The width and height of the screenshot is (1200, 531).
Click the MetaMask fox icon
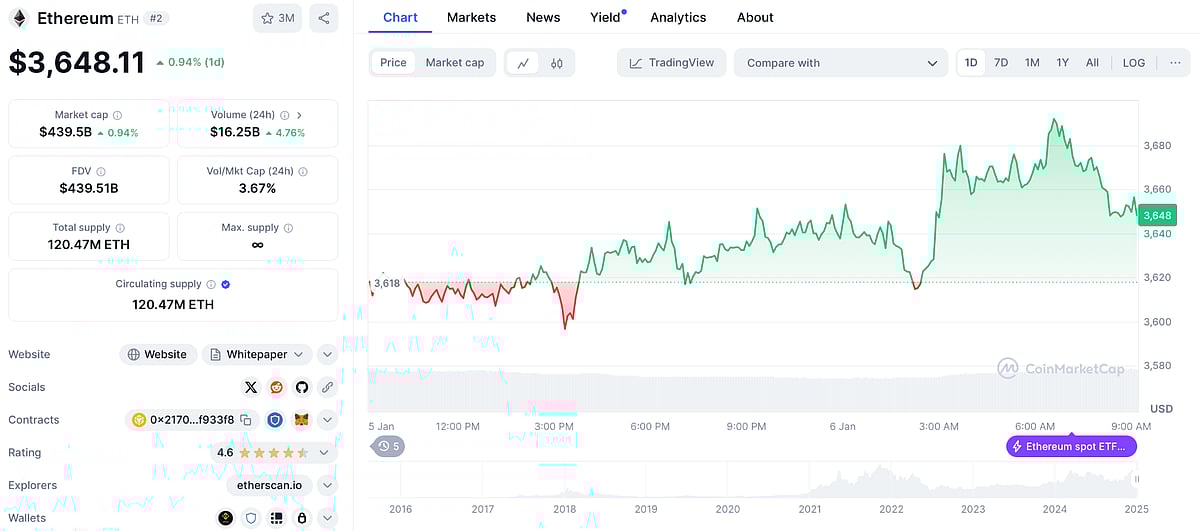pyautogui.click(x=301, y=420)
